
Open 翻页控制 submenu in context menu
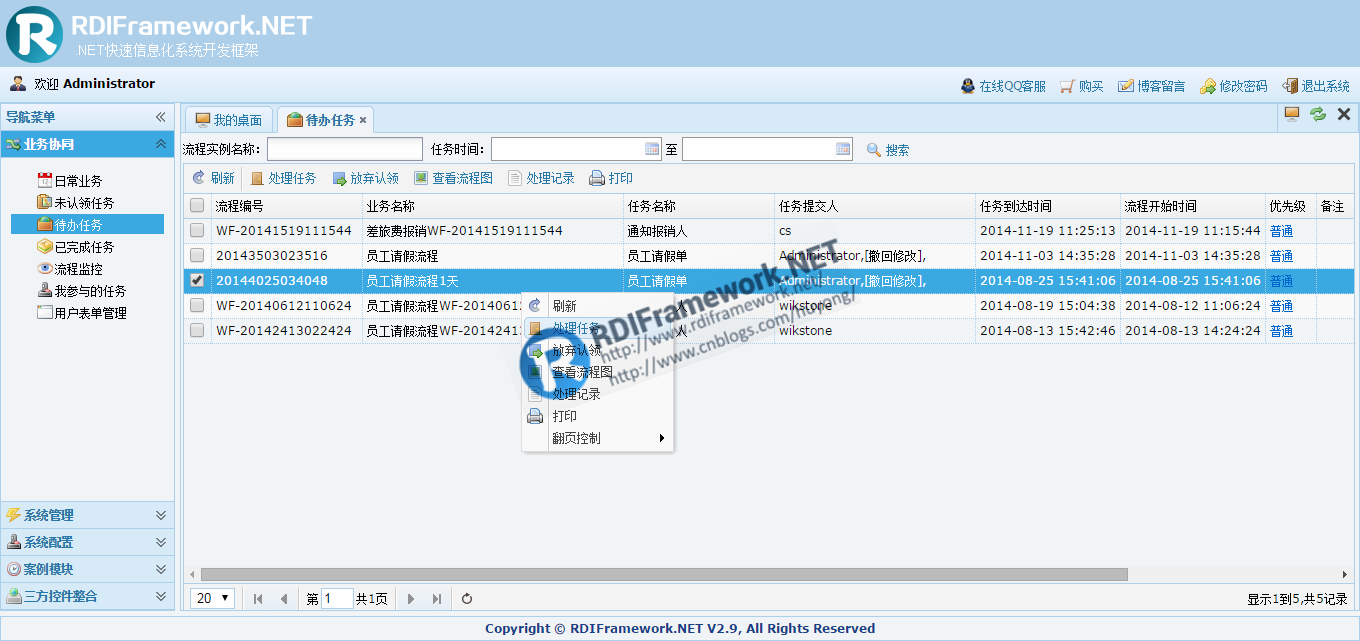pyautogui.click(x=598, y=438)
